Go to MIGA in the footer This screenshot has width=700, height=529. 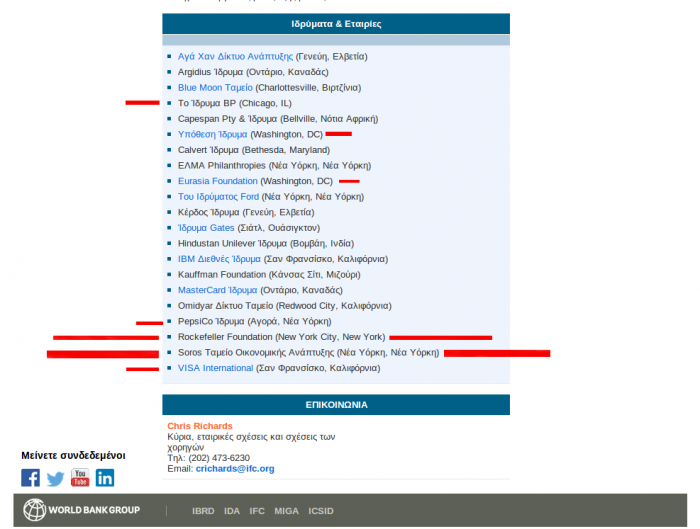[x=287, y=511]
